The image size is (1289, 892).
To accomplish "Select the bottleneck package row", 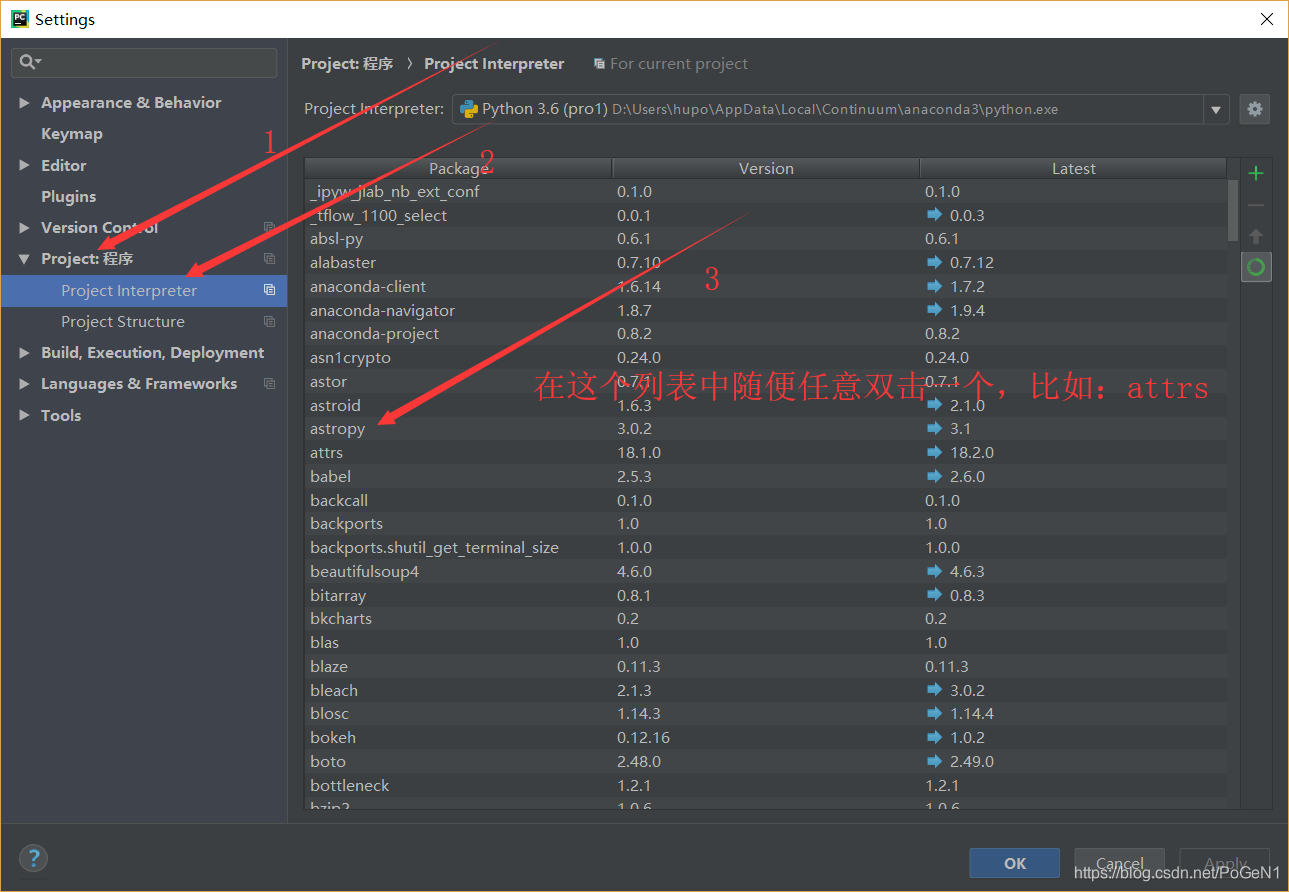I will 766,785.
